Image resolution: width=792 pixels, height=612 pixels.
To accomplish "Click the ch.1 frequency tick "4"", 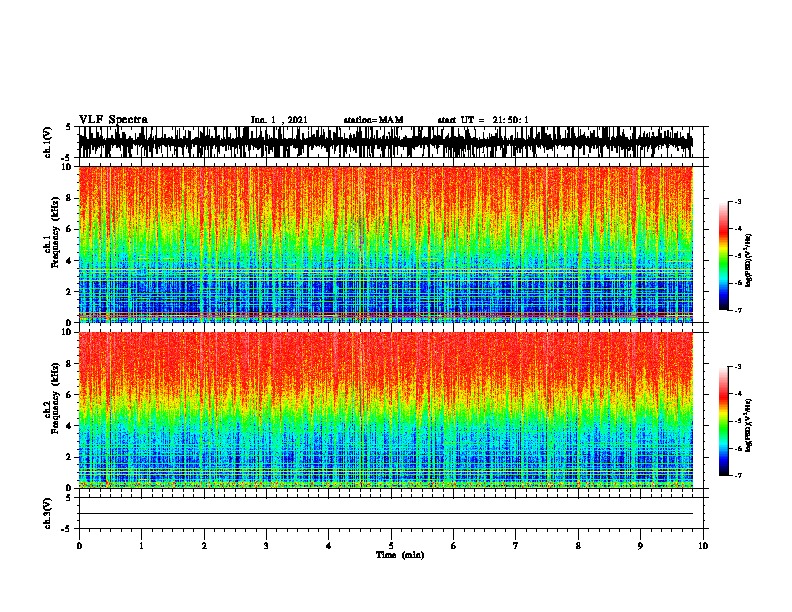I will coord(70,261).
